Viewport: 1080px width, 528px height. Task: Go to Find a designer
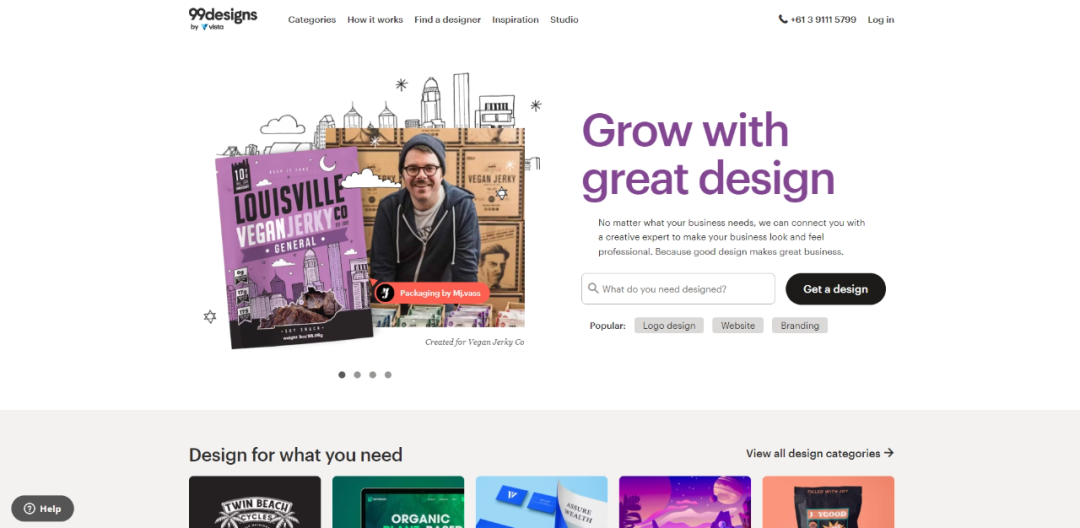[x=448, y=20]
